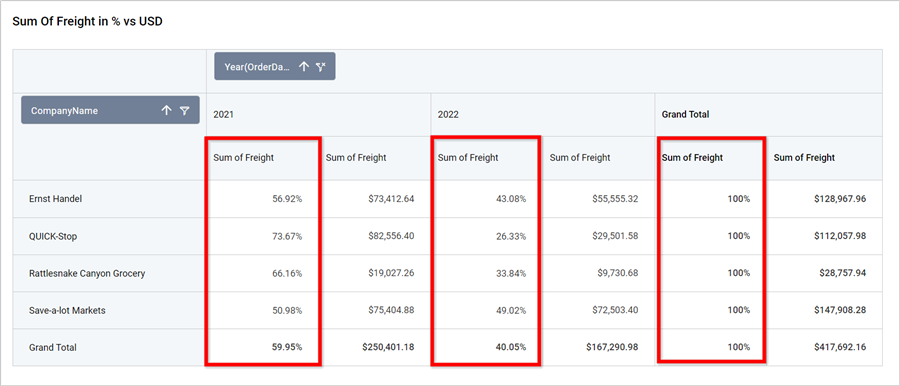Select the CompanyName field button
Viewport: 900px width, 386px height.
(110, 110)
